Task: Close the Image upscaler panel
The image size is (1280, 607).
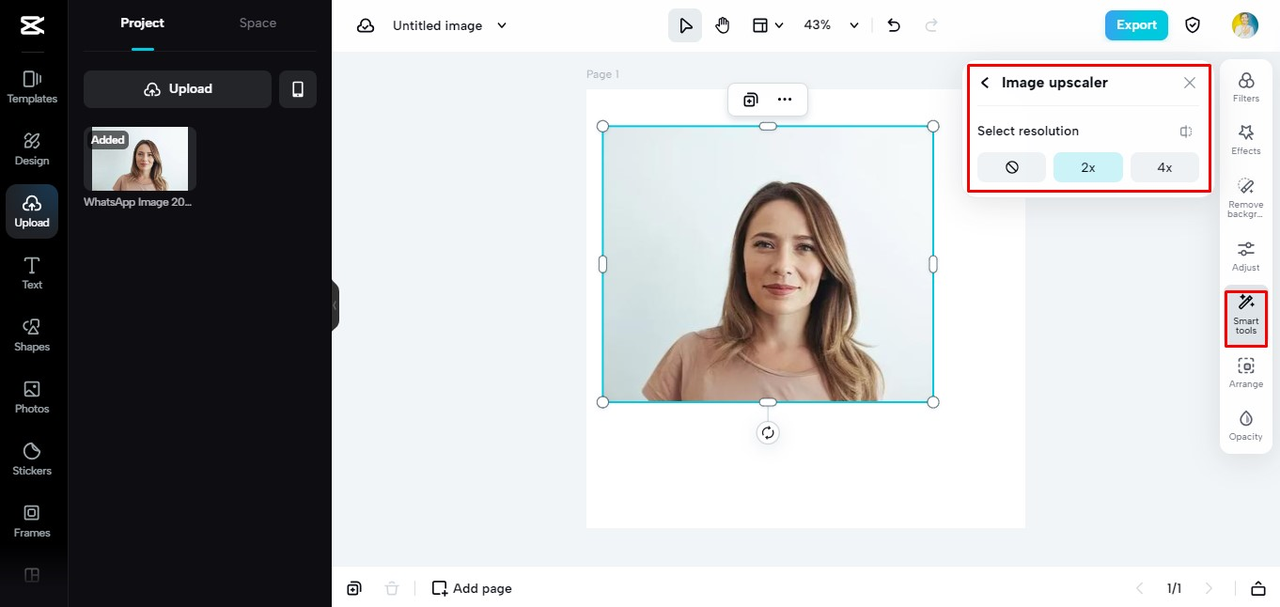Action: click(1190, 83)
